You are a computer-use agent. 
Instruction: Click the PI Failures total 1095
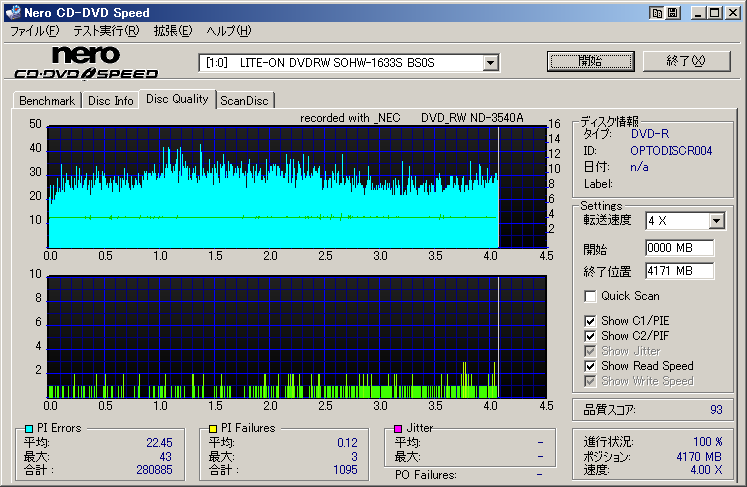(345, 470)
